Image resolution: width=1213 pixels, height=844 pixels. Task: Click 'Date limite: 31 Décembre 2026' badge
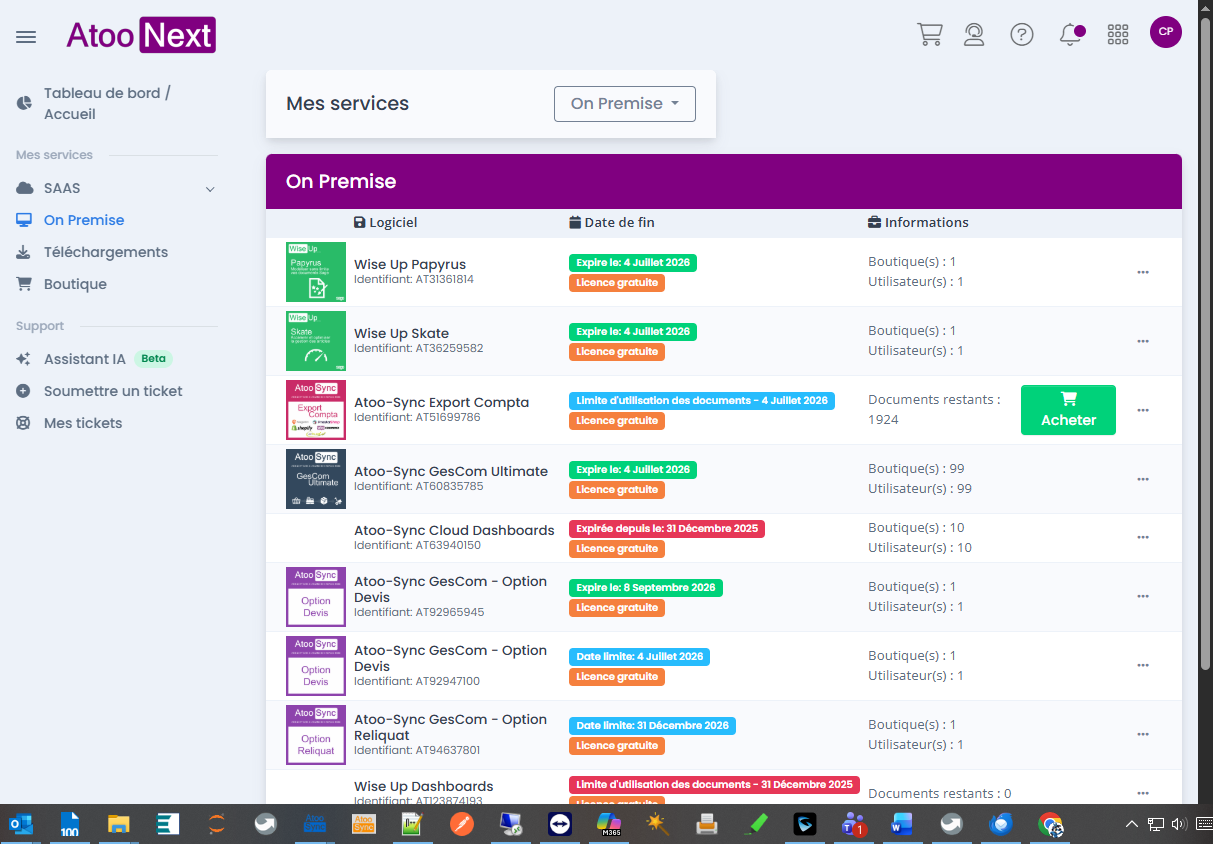(652, 726)
